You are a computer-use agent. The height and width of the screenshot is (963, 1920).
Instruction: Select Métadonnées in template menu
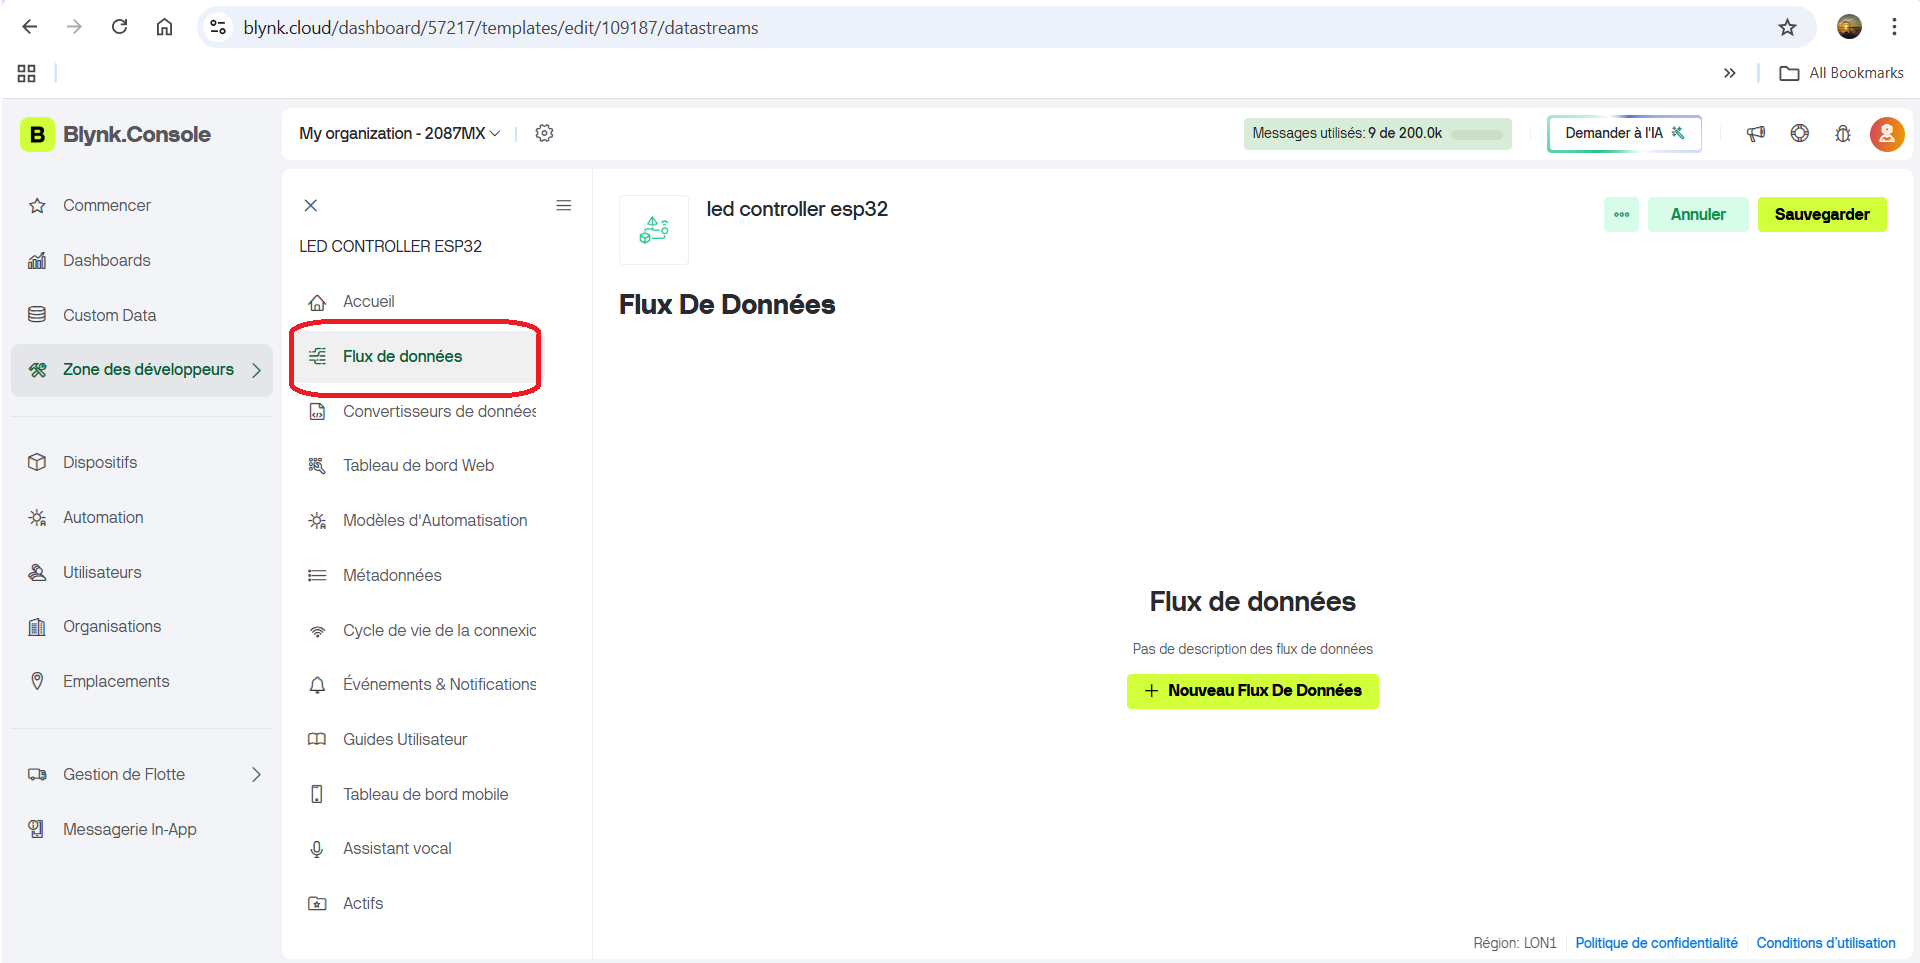click(x=392, y=575)
